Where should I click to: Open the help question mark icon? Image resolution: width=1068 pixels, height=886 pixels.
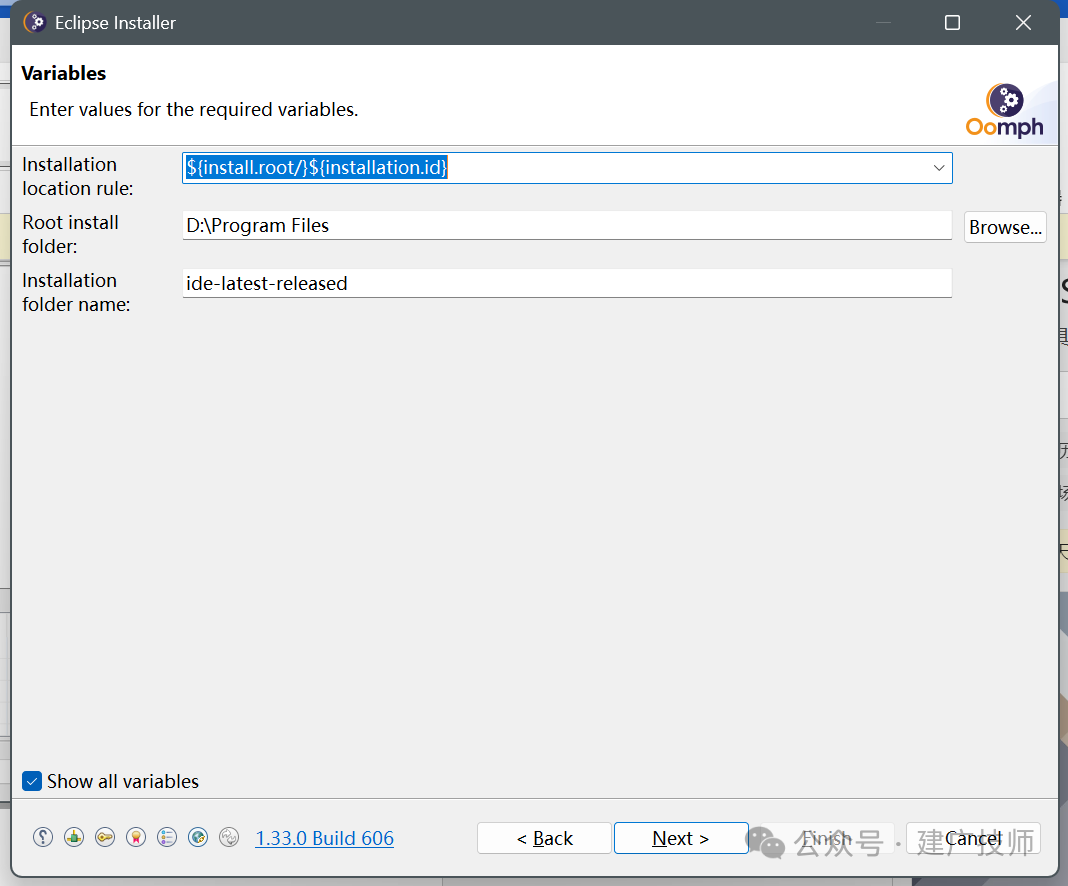coord(43,837)
